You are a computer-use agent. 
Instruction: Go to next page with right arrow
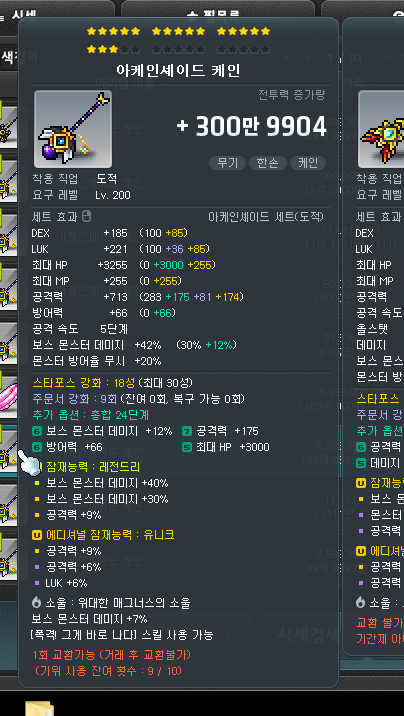[385, 58]
